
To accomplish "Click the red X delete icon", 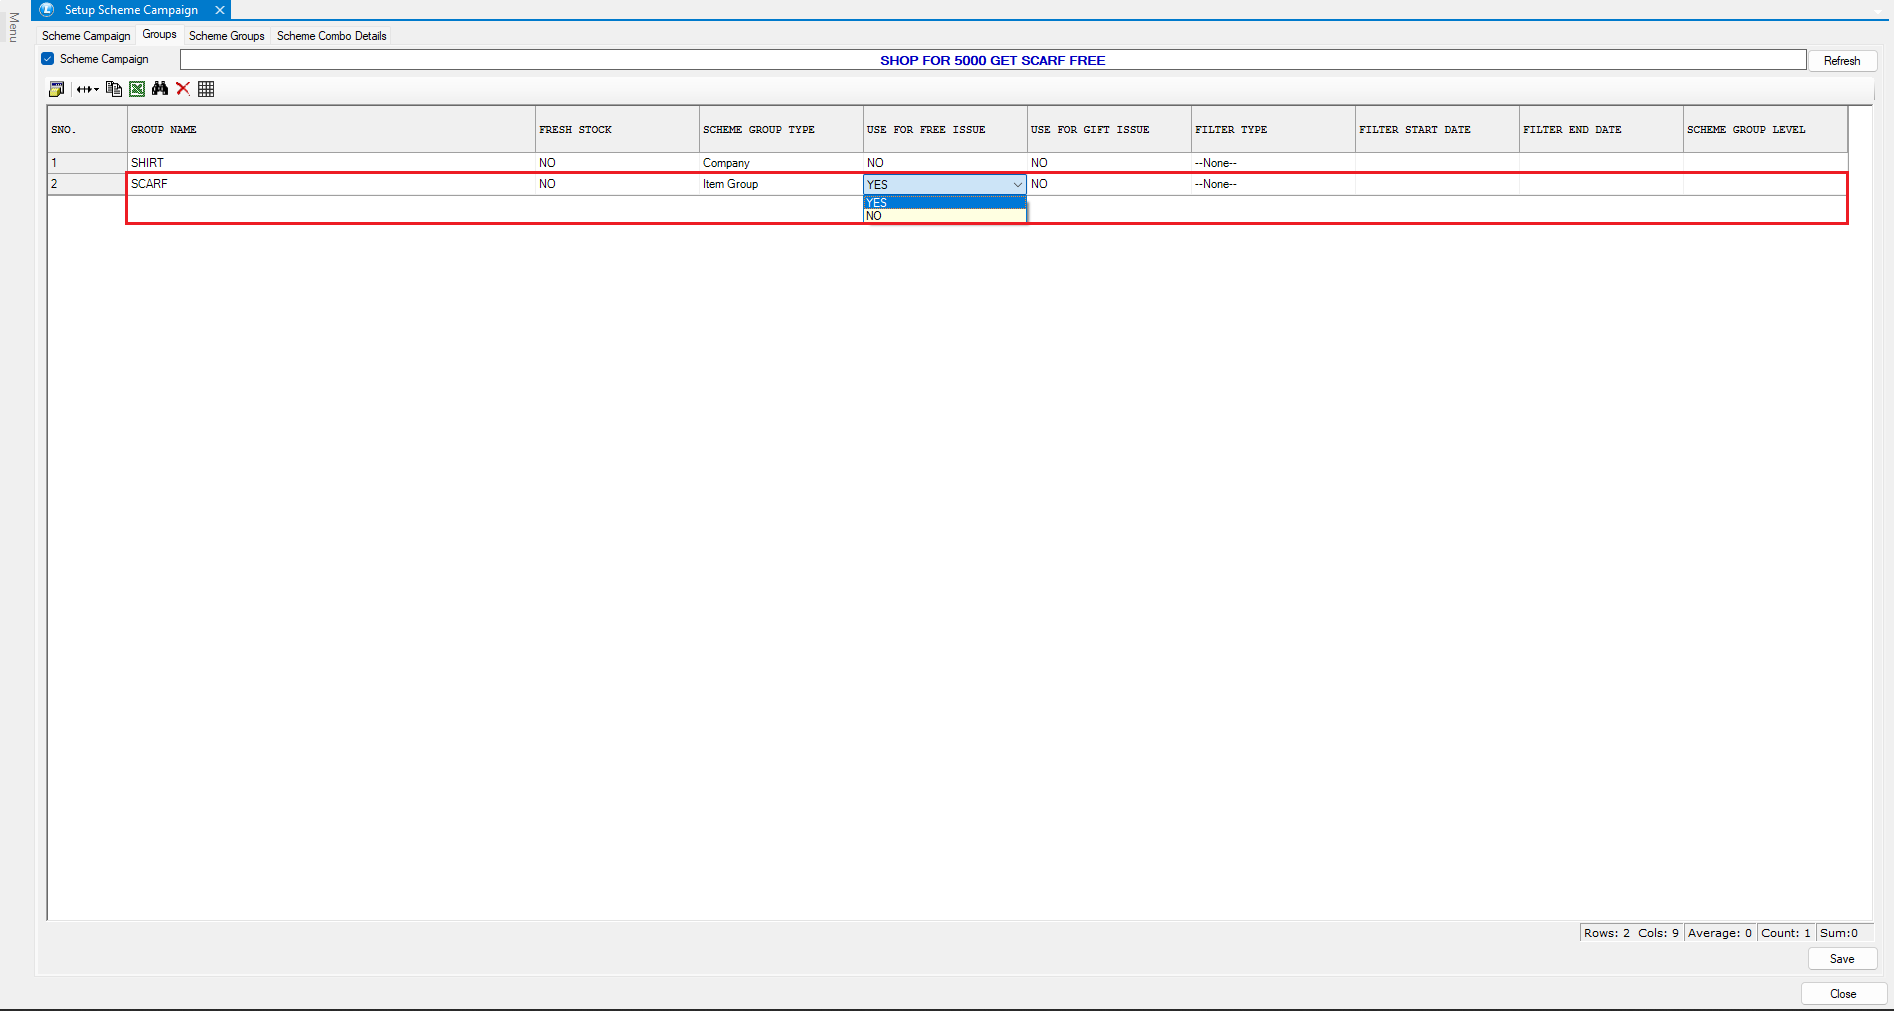I will [x=183, y=89].
